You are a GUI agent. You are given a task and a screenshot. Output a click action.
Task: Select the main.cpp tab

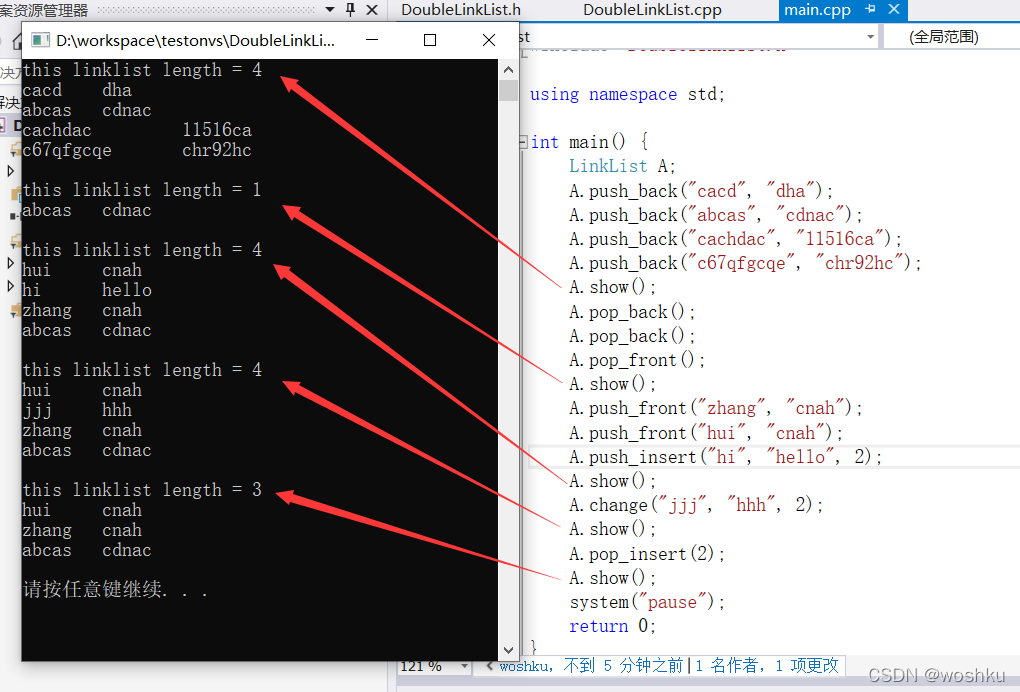point(818,10)
